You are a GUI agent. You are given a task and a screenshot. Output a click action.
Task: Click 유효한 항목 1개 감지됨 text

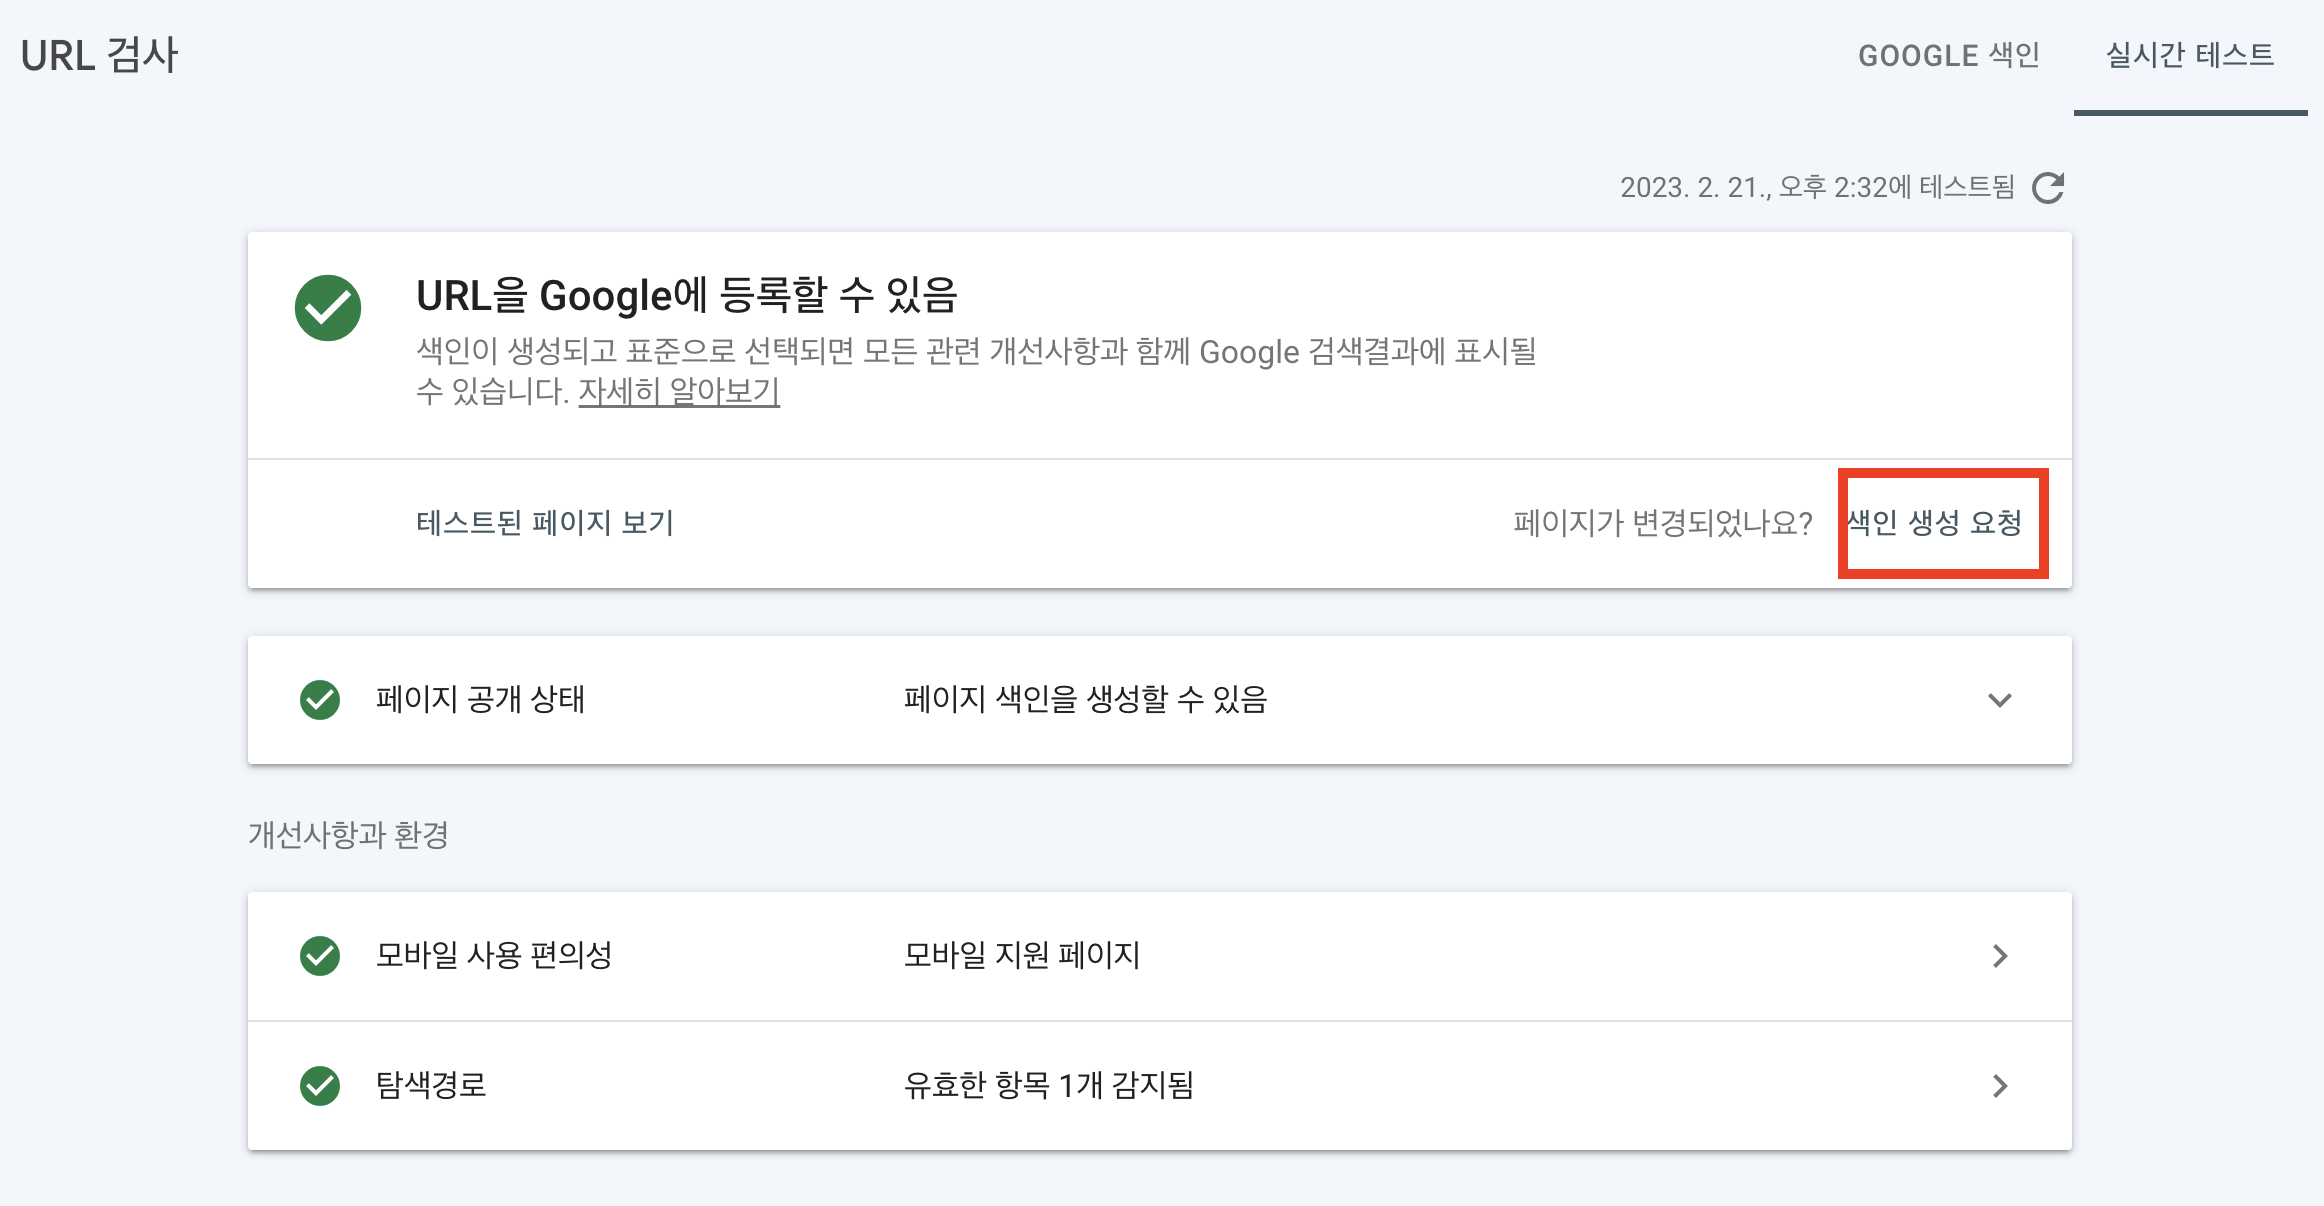coord(1048,1086)
